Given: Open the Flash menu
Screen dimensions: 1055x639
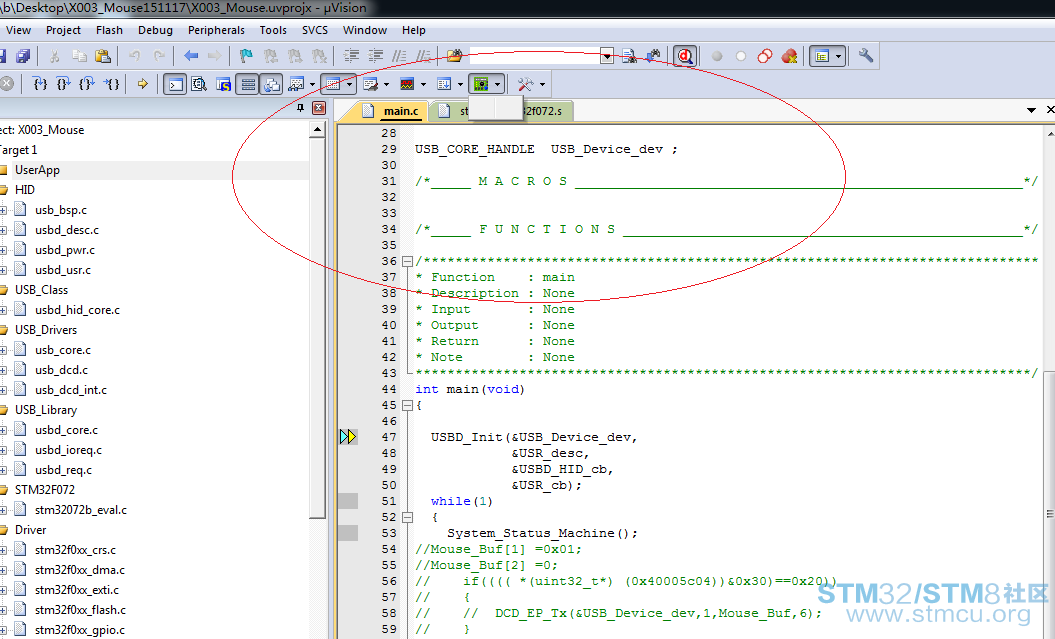Looking at the screenshot, I should [109, 30].
